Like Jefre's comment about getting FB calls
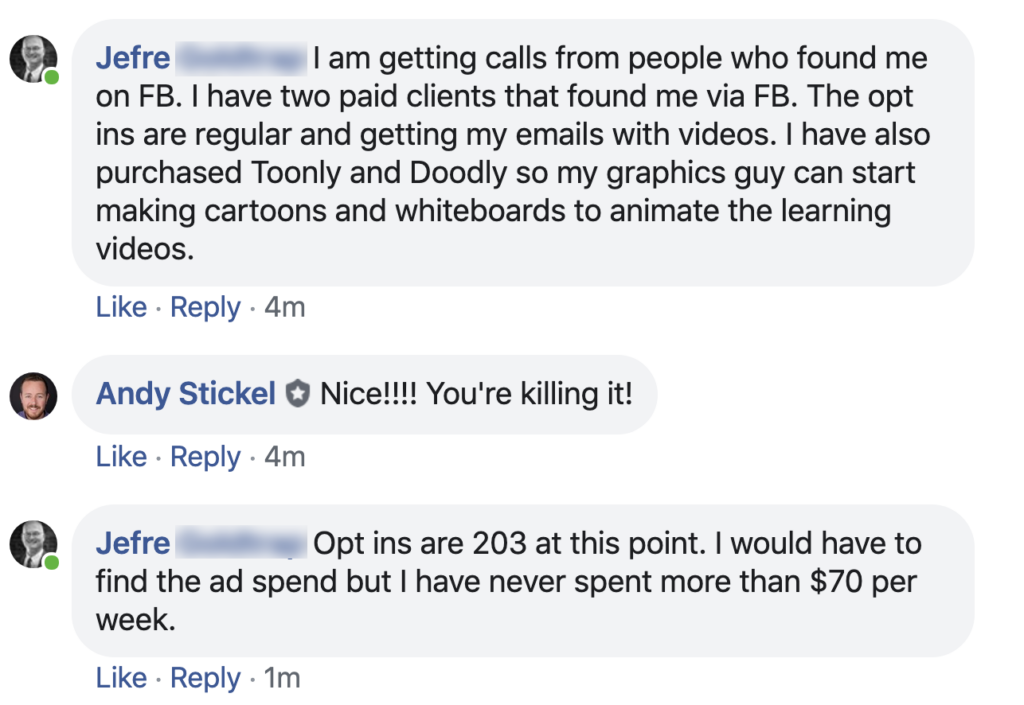 (x=121, y=307)
